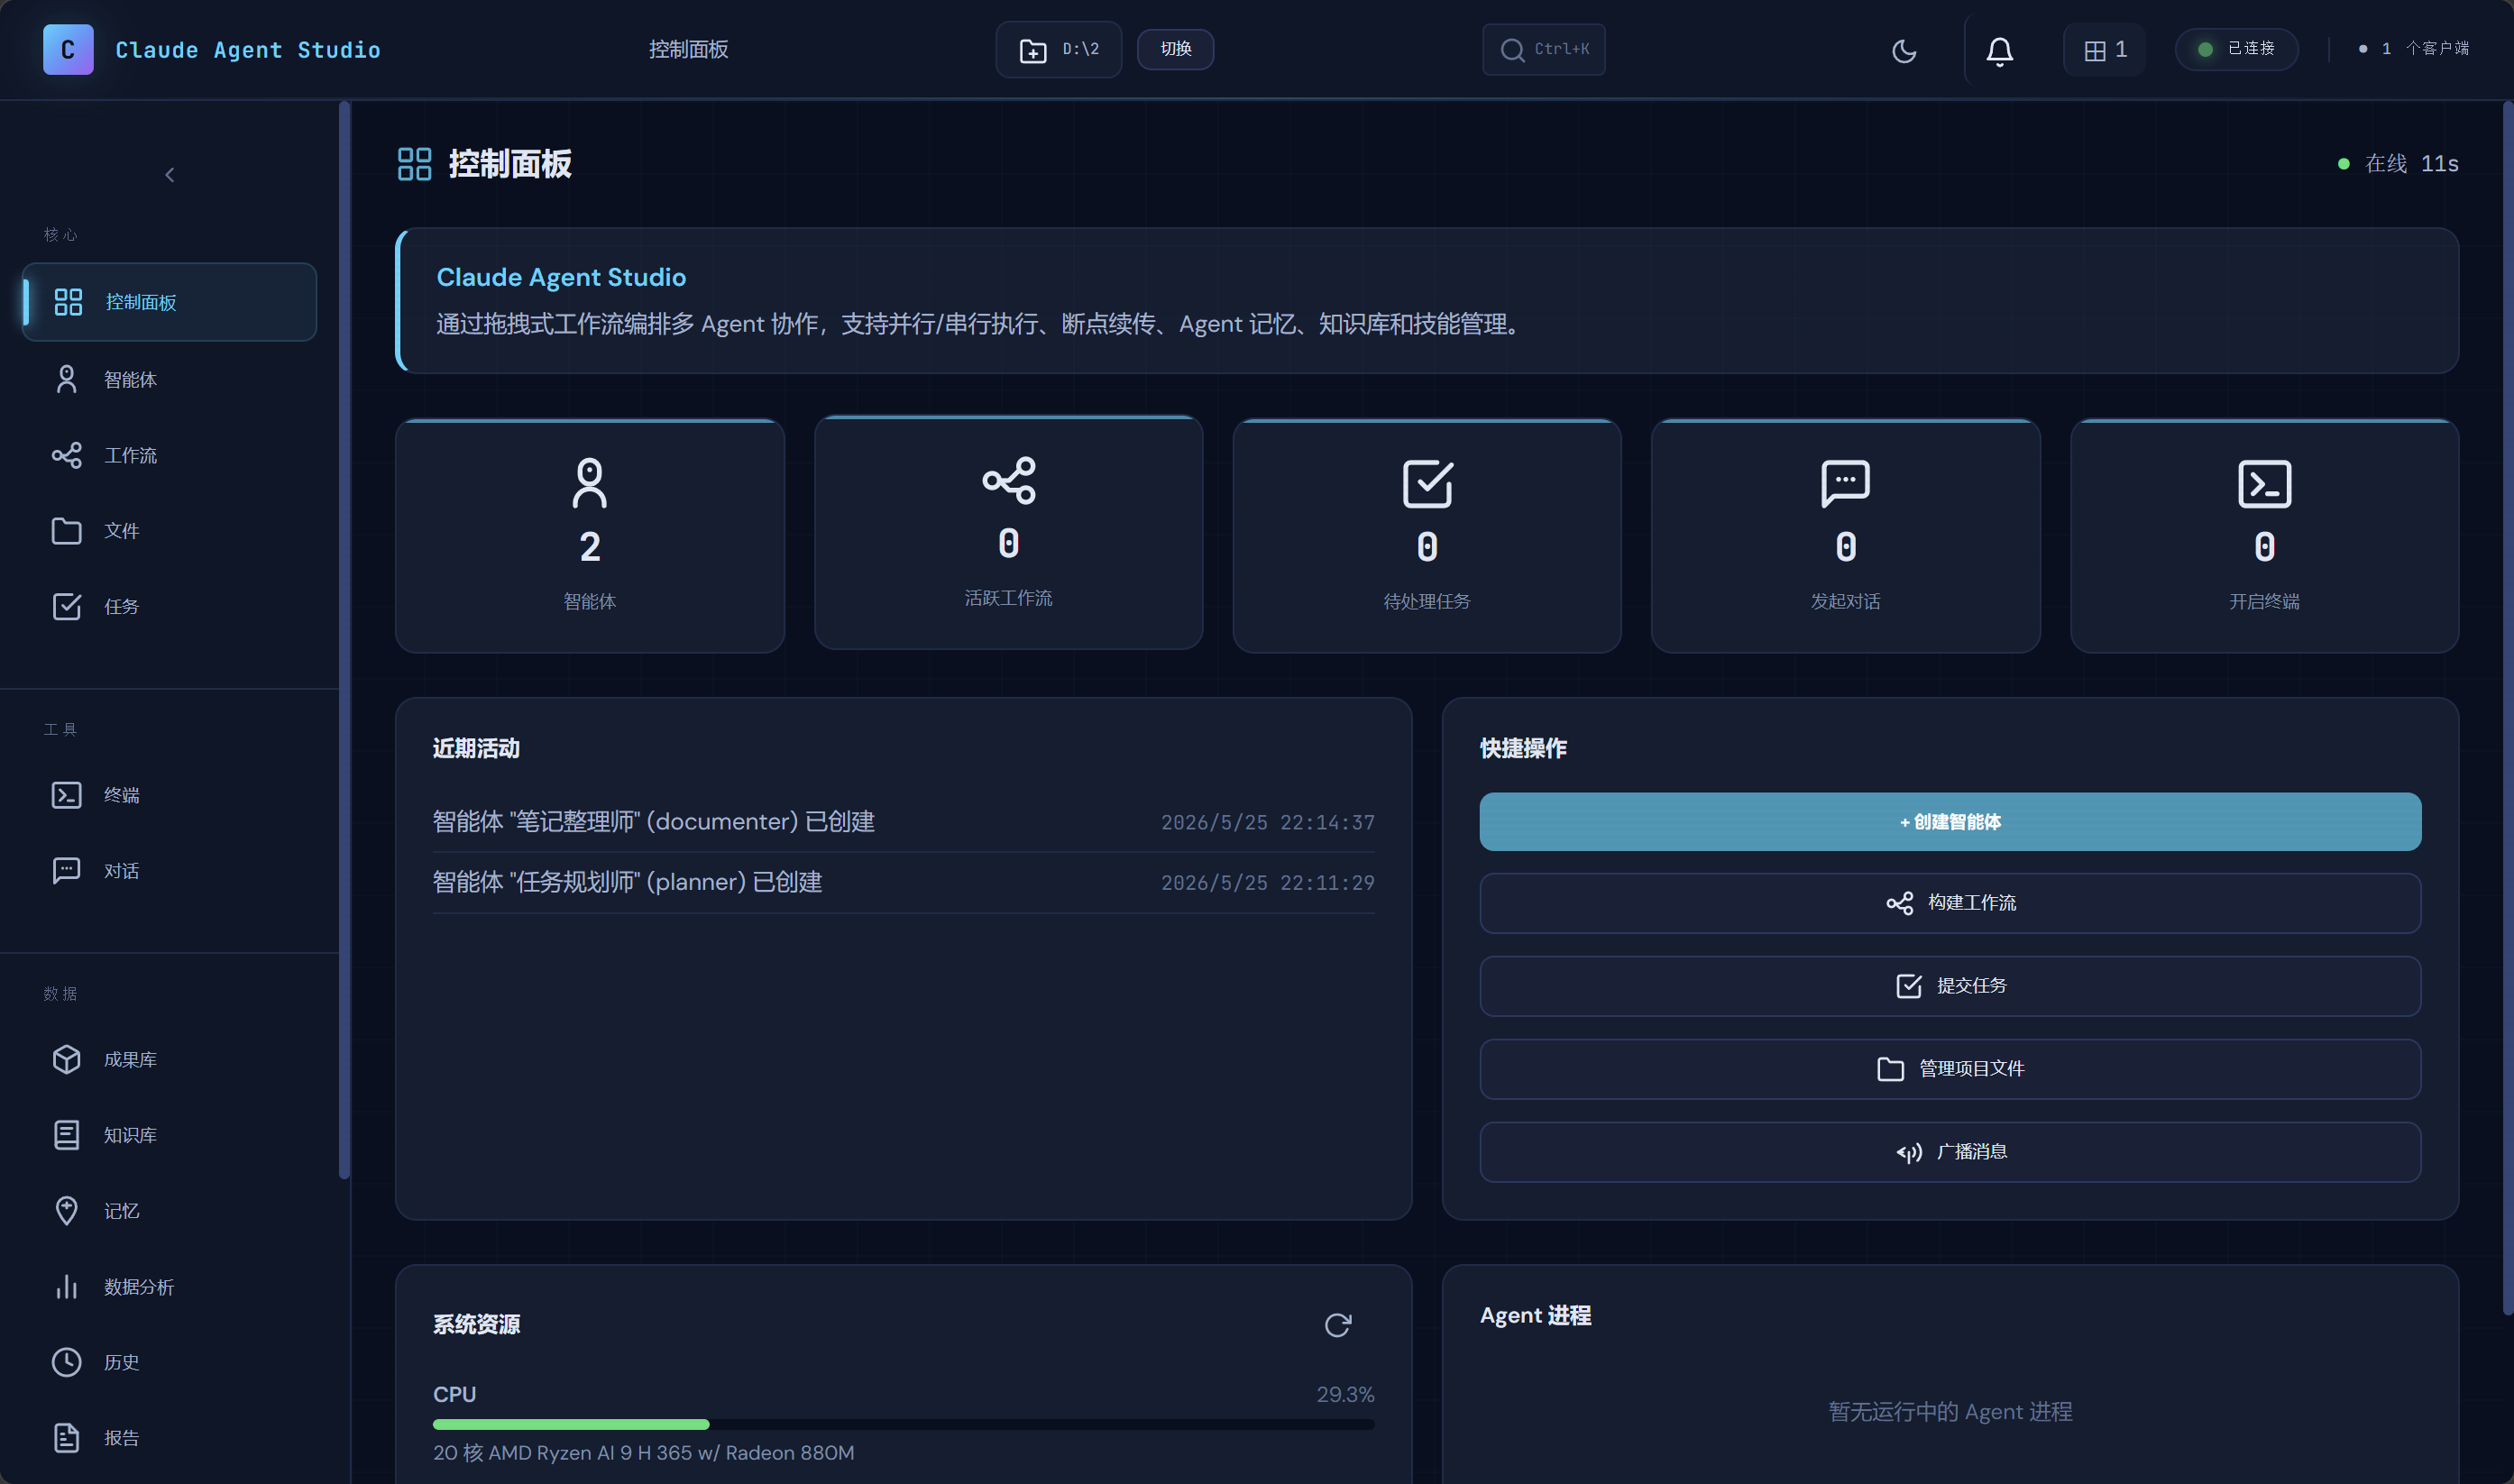Open the Ctrl+K search box
Image resolution: width=2514 pixels, height=1484 pixels.
pyautogui.click(x=1543, y=49)
